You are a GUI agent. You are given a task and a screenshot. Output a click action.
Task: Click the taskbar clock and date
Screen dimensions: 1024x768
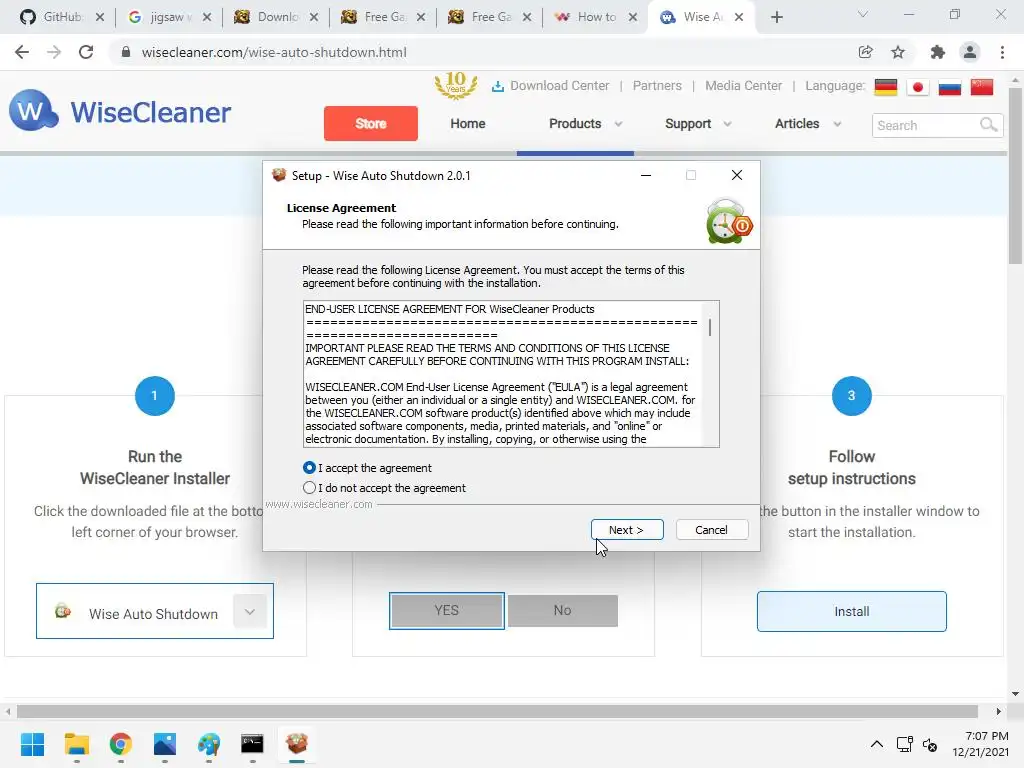click(x=980, y=744)
